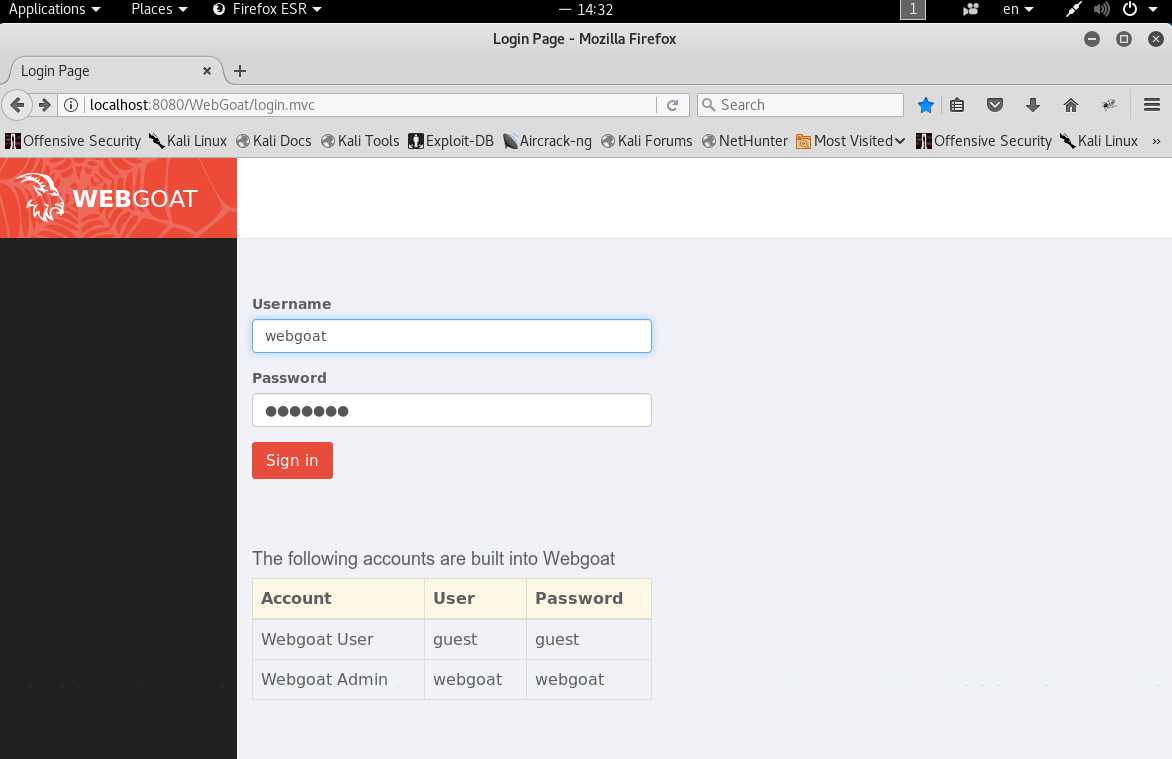Focus the browser Search box

800,105
